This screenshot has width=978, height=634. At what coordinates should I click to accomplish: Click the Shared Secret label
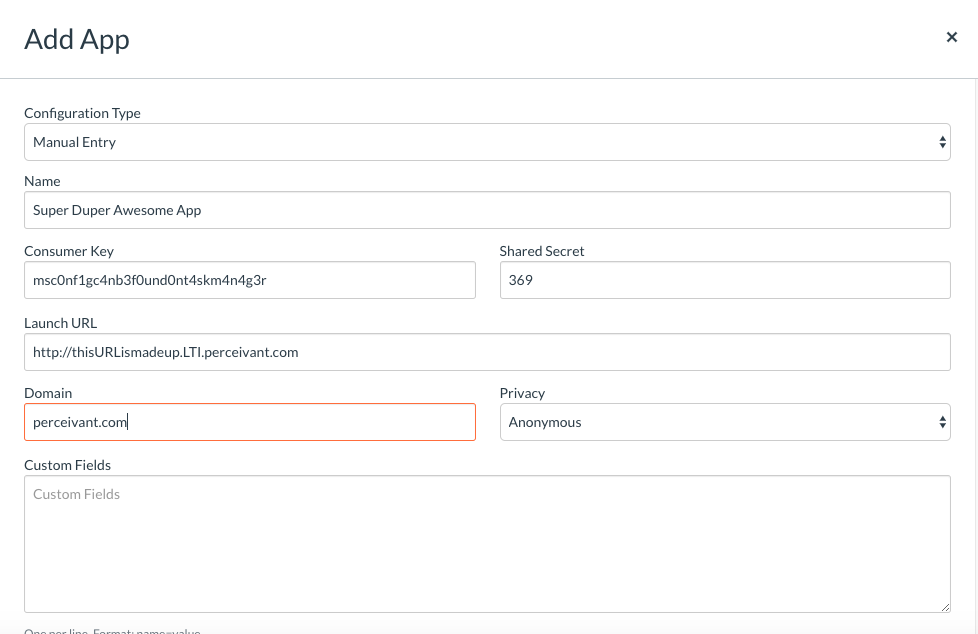click(x=541, y=251)
